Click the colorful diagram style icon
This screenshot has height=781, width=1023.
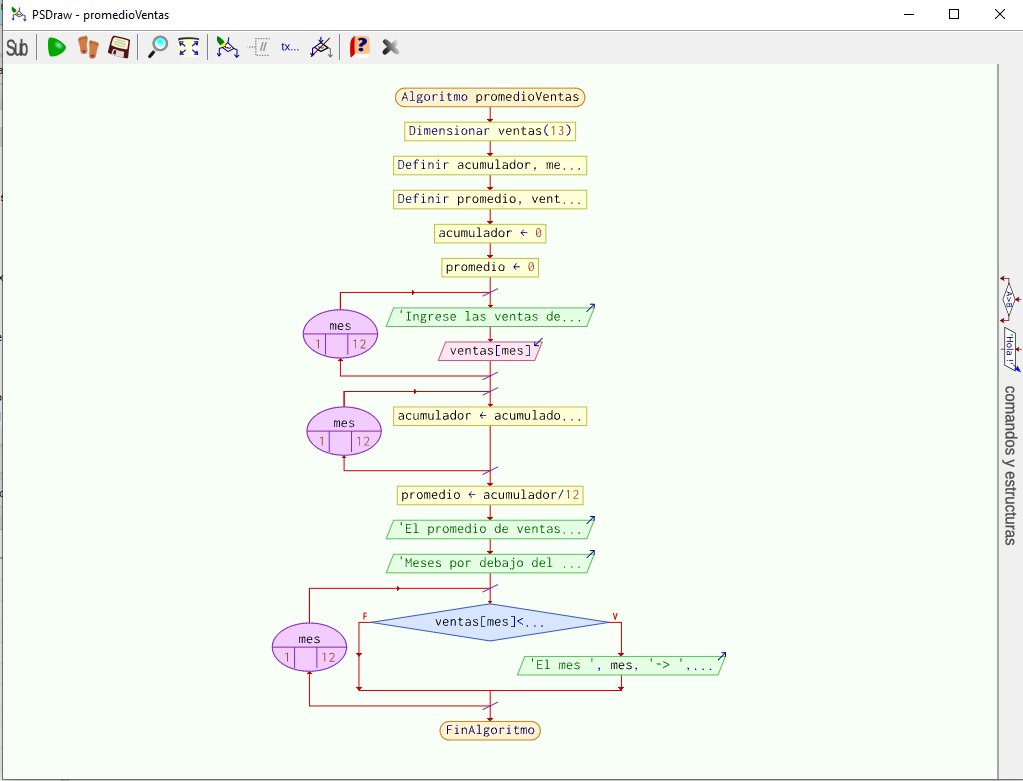[x=228, y=47]
